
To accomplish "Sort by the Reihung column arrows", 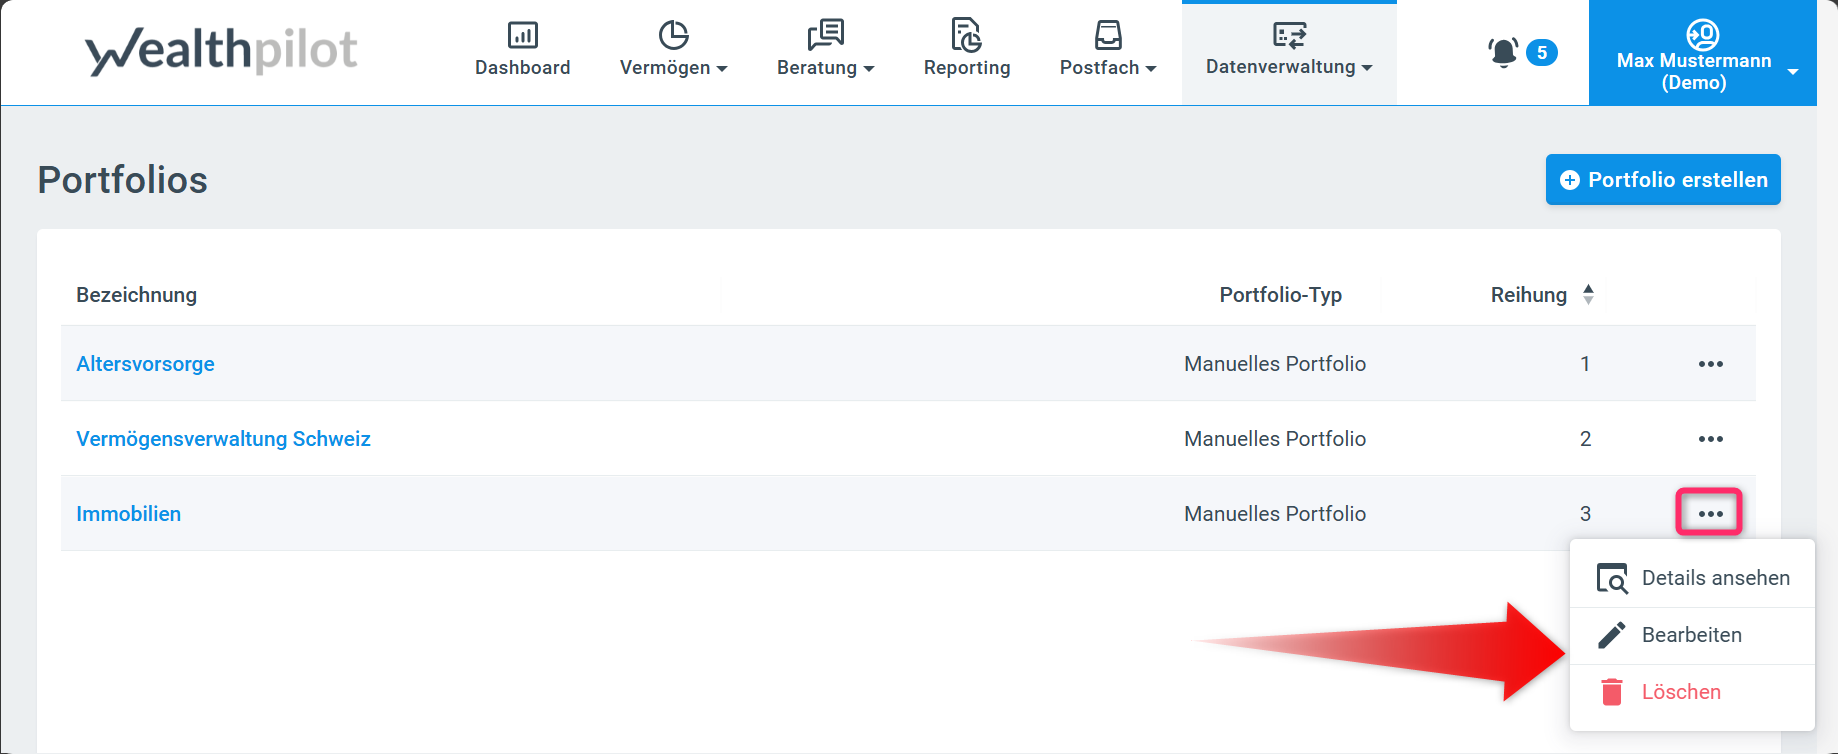I will 1588,295.
